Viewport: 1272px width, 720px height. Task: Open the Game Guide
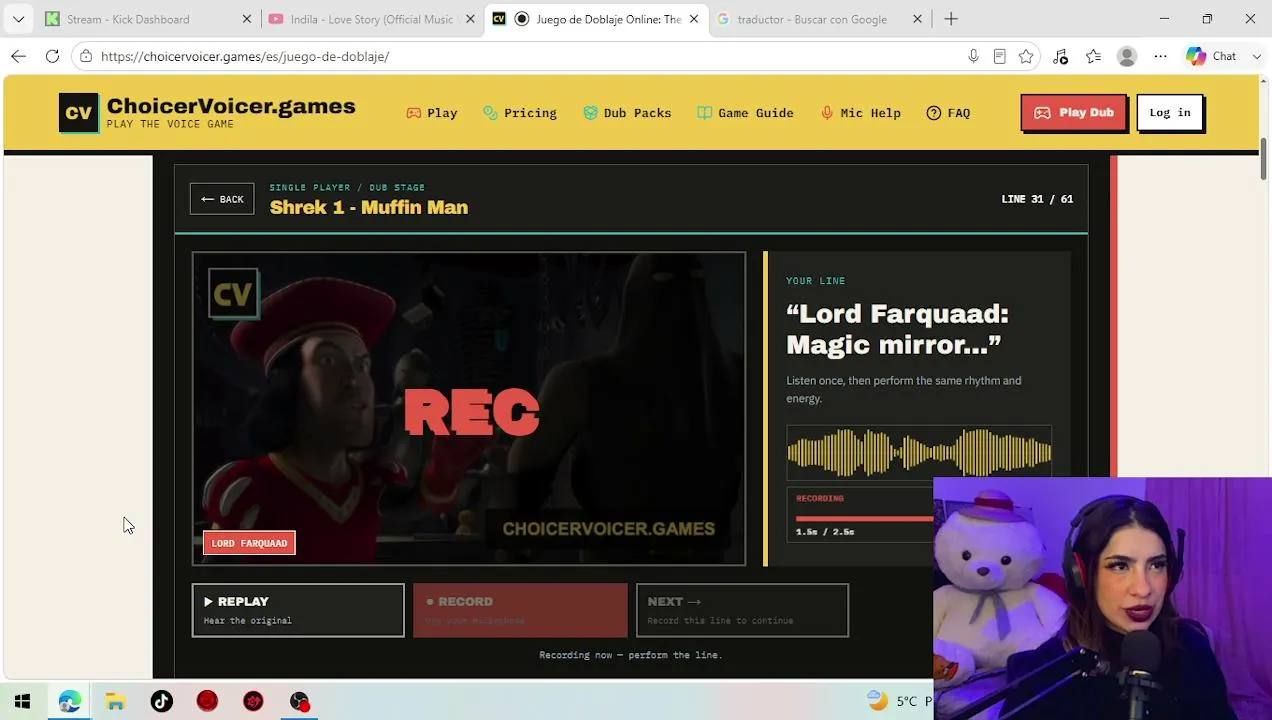pyautogui.click(x=745, y=113)
